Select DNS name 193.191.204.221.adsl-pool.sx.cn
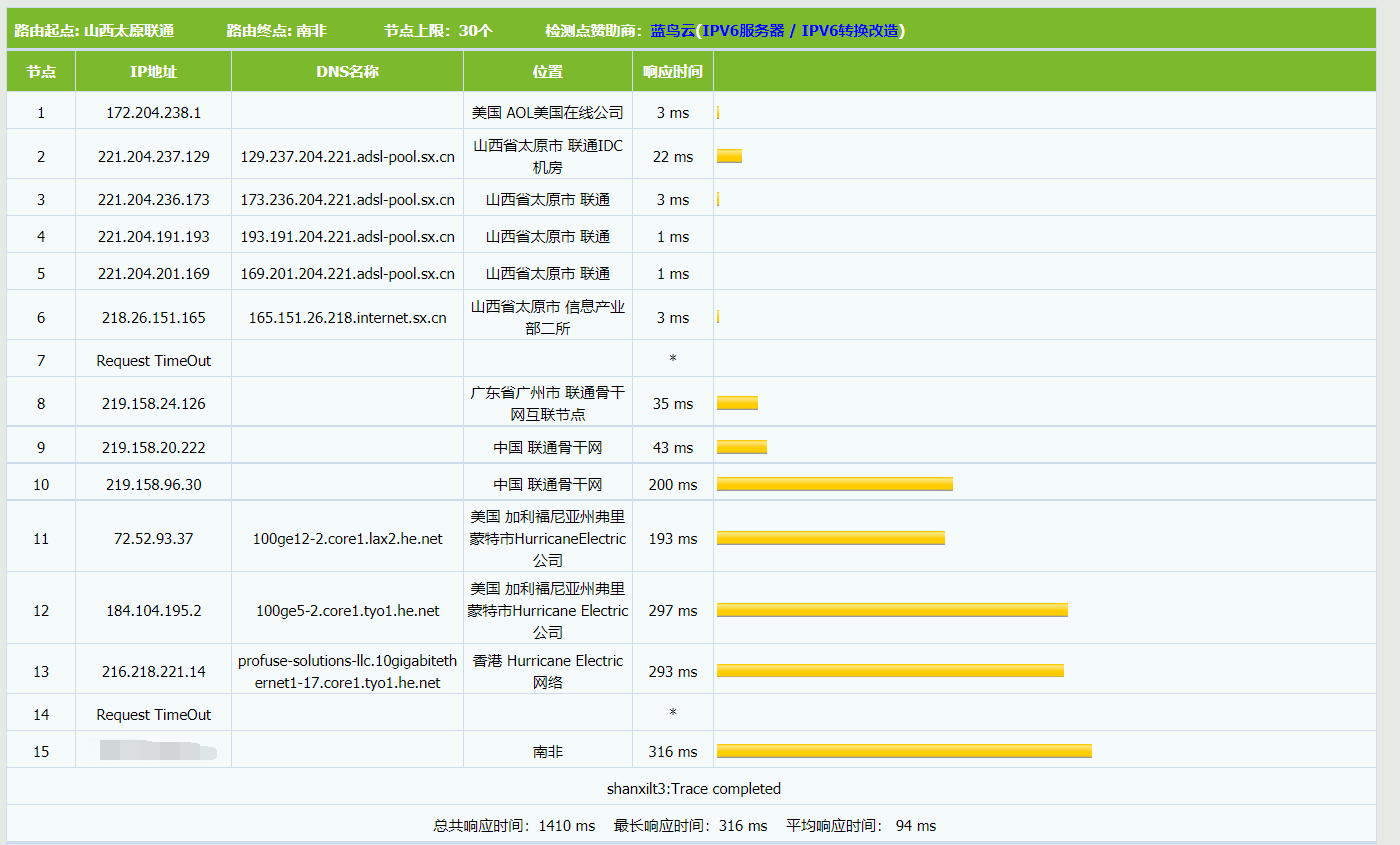The width and height of the screenshot is (1400, 845). (347, 237)
